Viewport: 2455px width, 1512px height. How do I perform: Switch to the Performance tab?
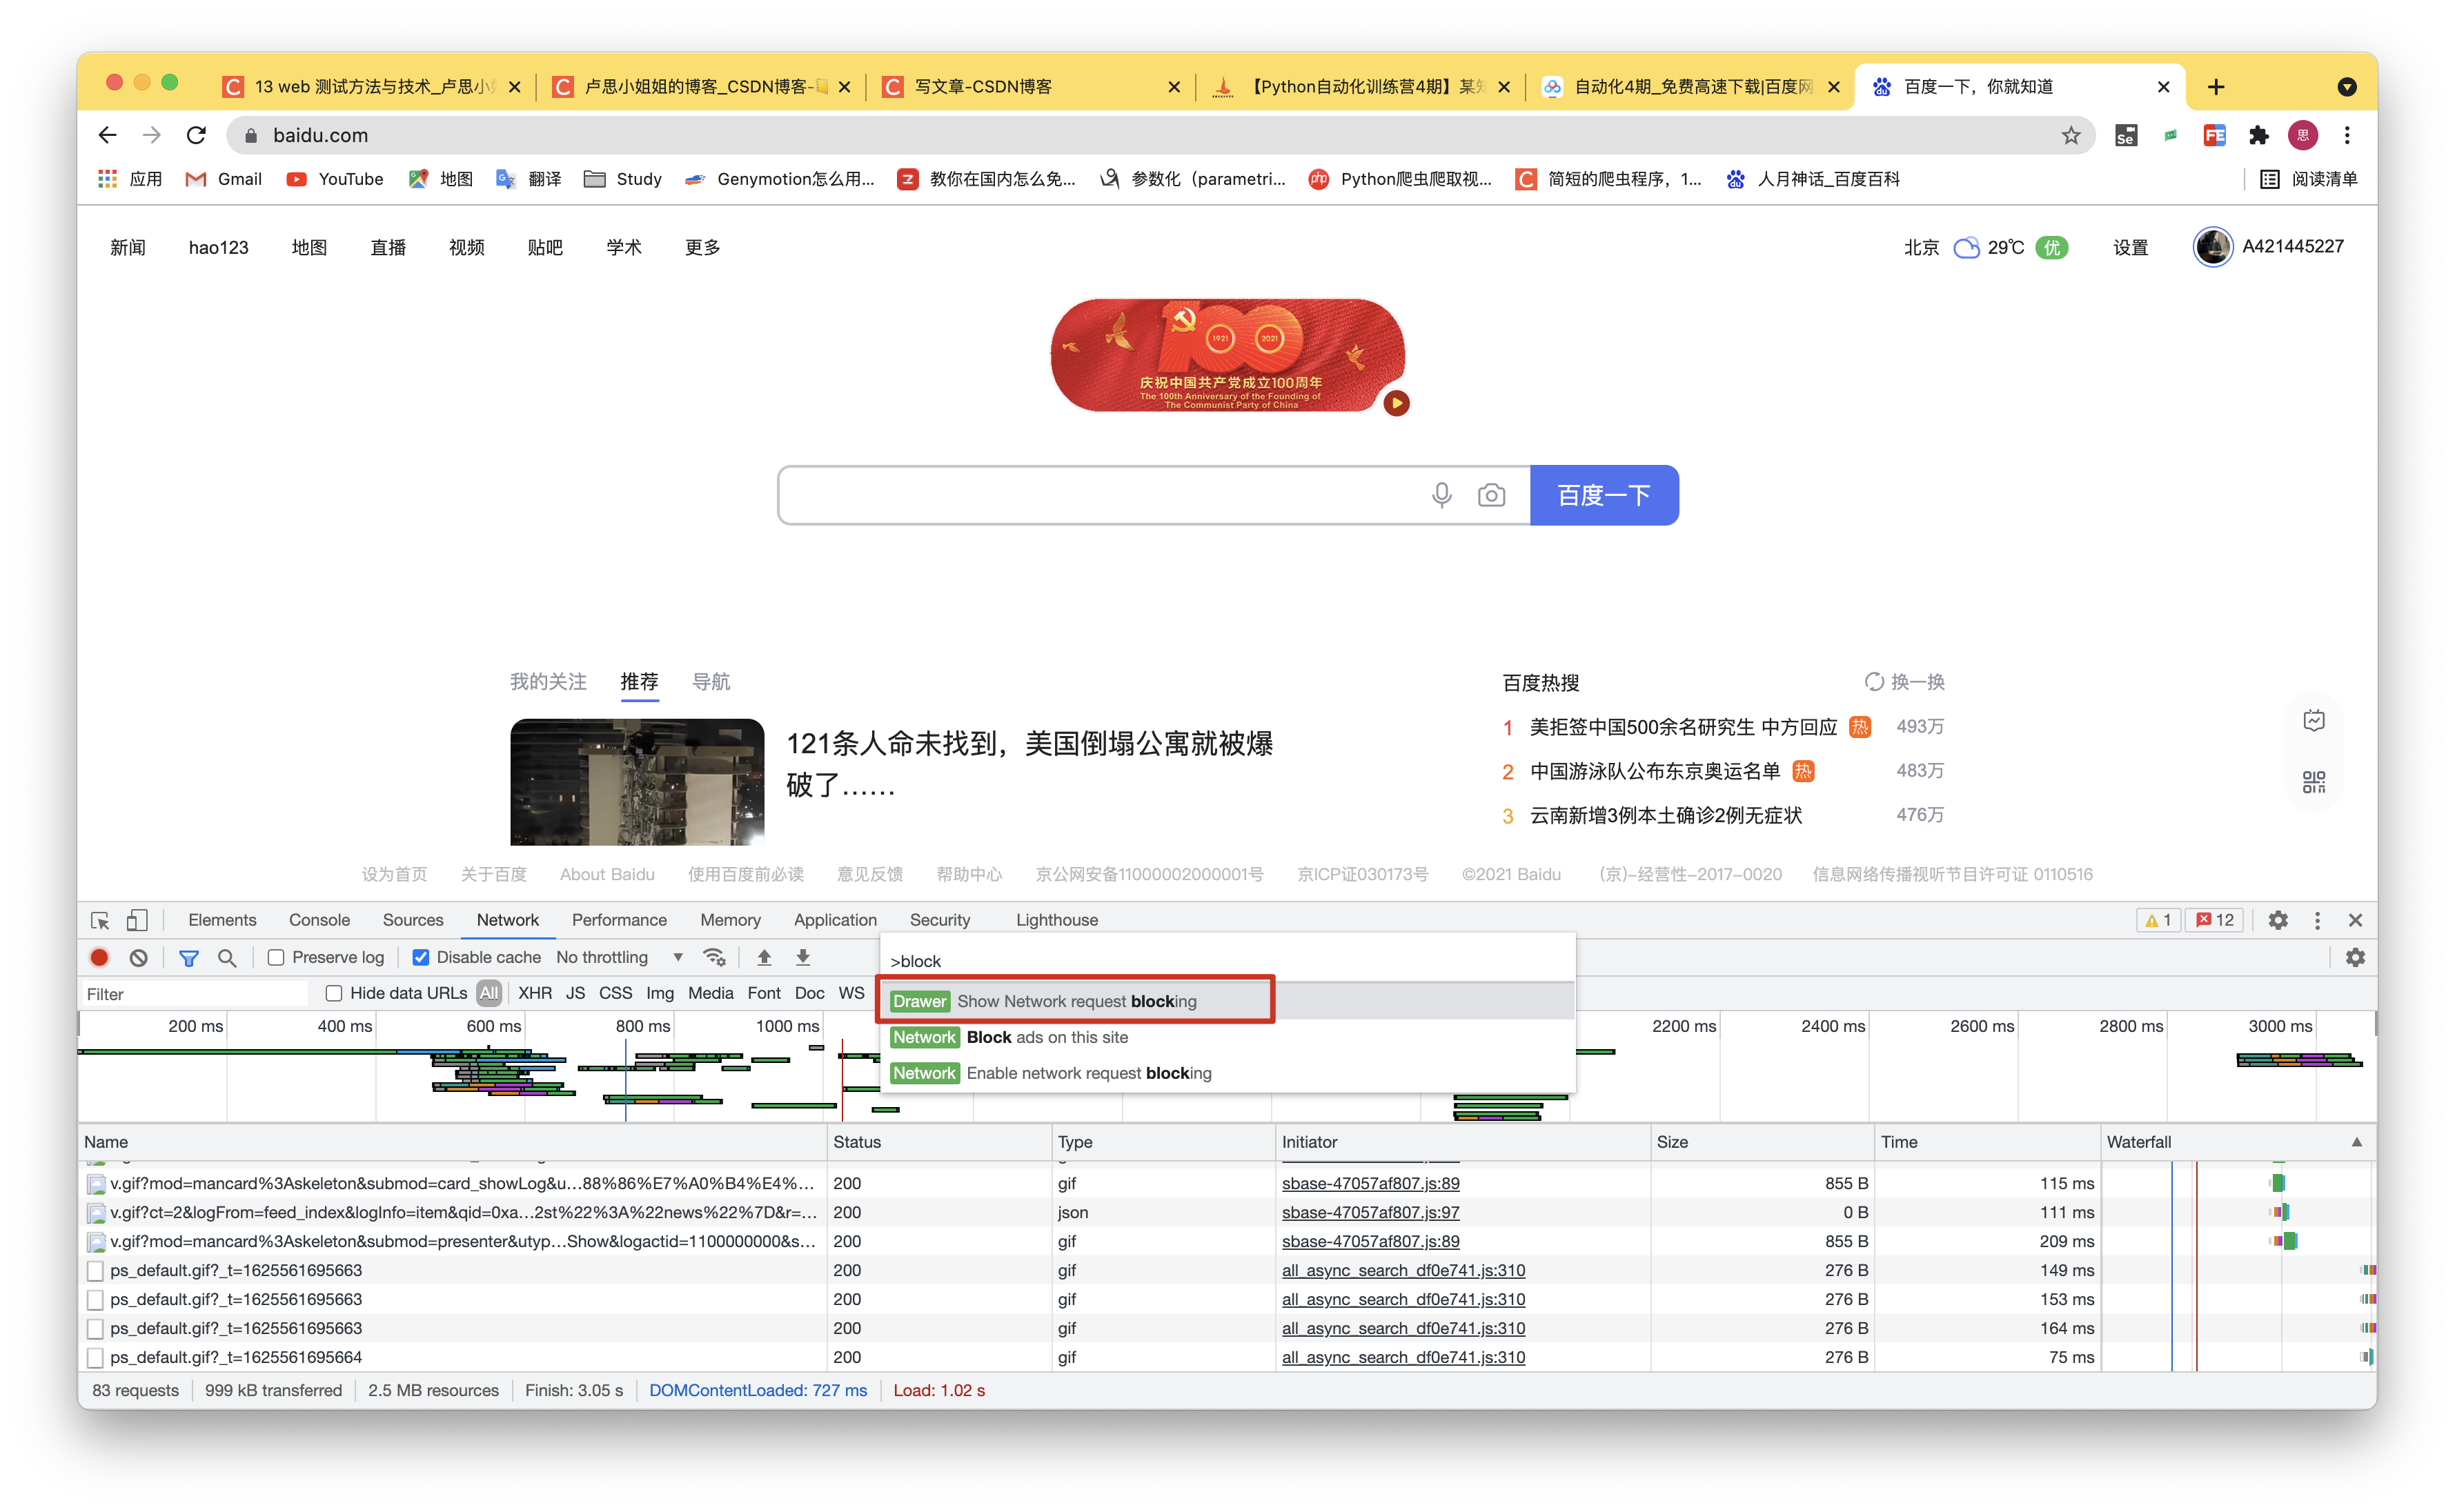click(x=619, y=920)
